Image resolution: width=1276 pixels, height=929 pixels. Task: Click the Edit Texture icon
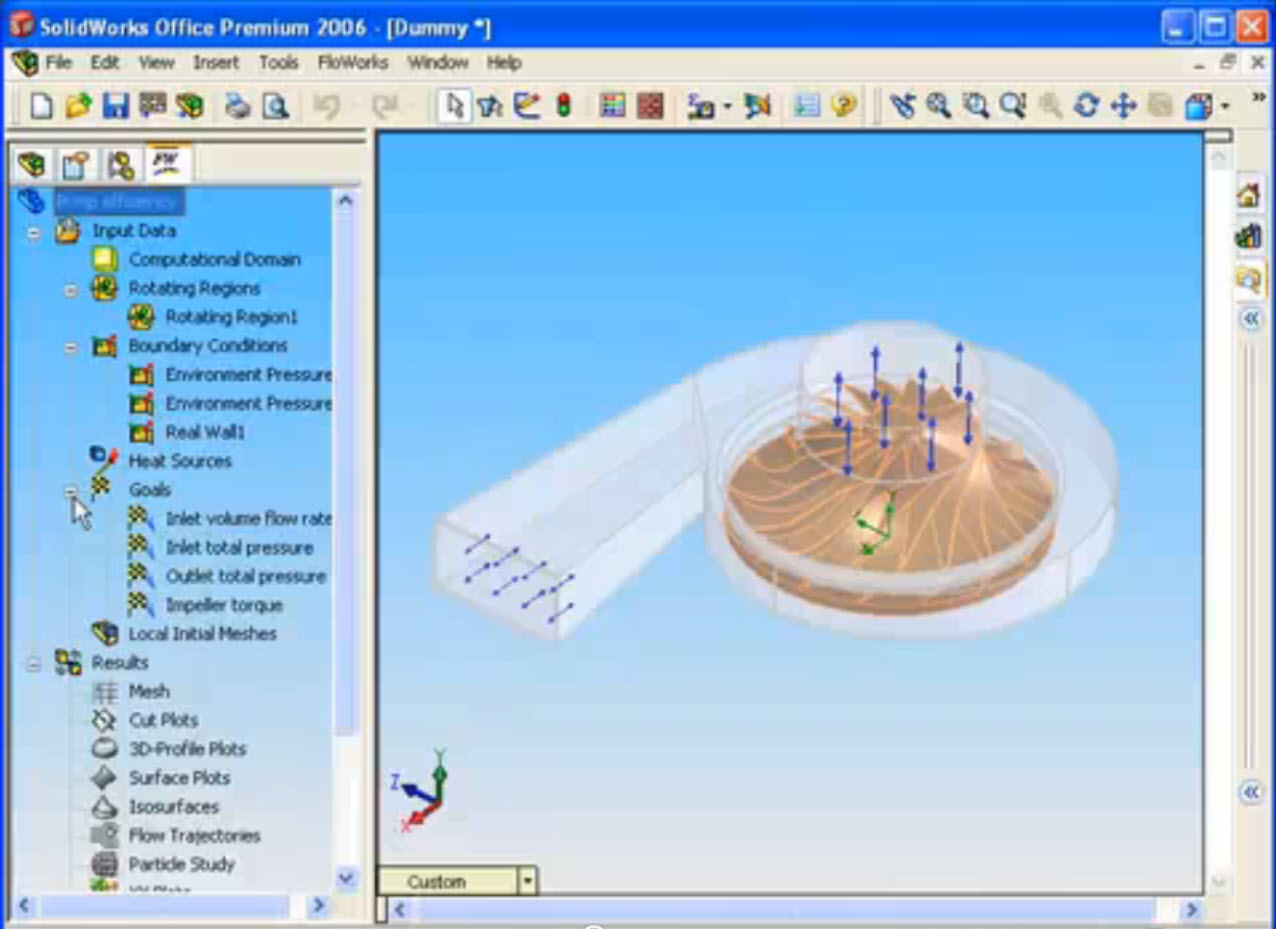[650, 105]
